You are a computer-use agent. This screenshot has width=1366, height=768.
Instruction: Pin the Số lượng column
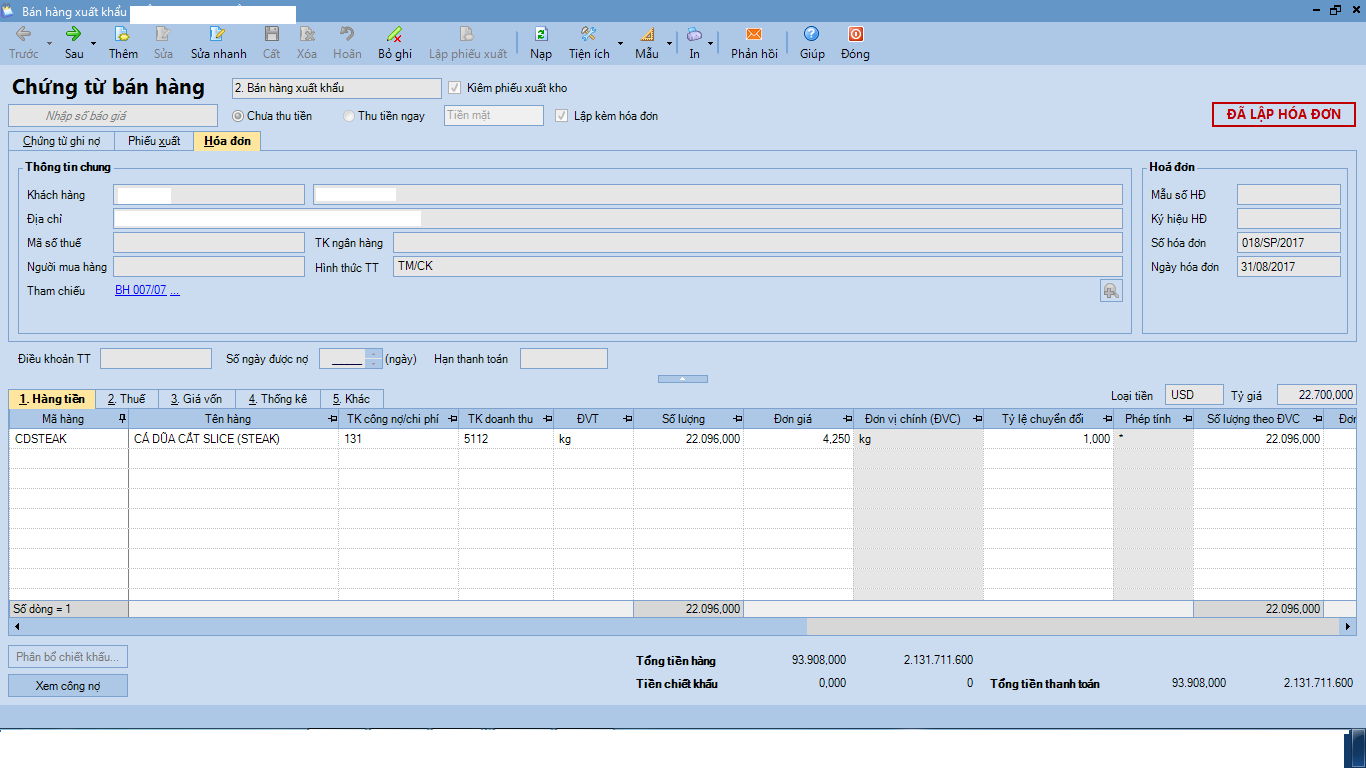(x=736, y=419)
